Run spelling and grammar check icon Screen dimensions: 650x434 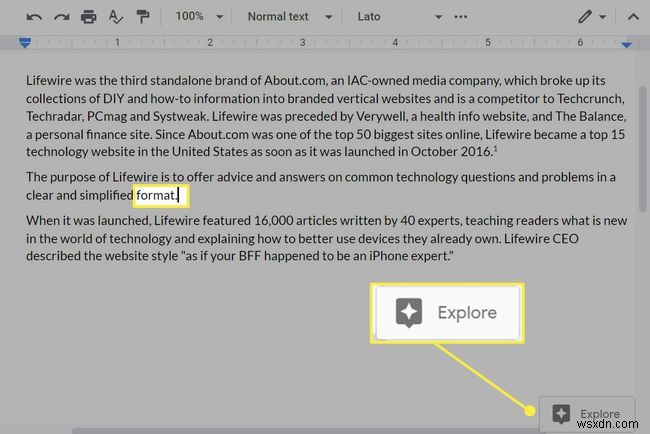coord(115,17)
